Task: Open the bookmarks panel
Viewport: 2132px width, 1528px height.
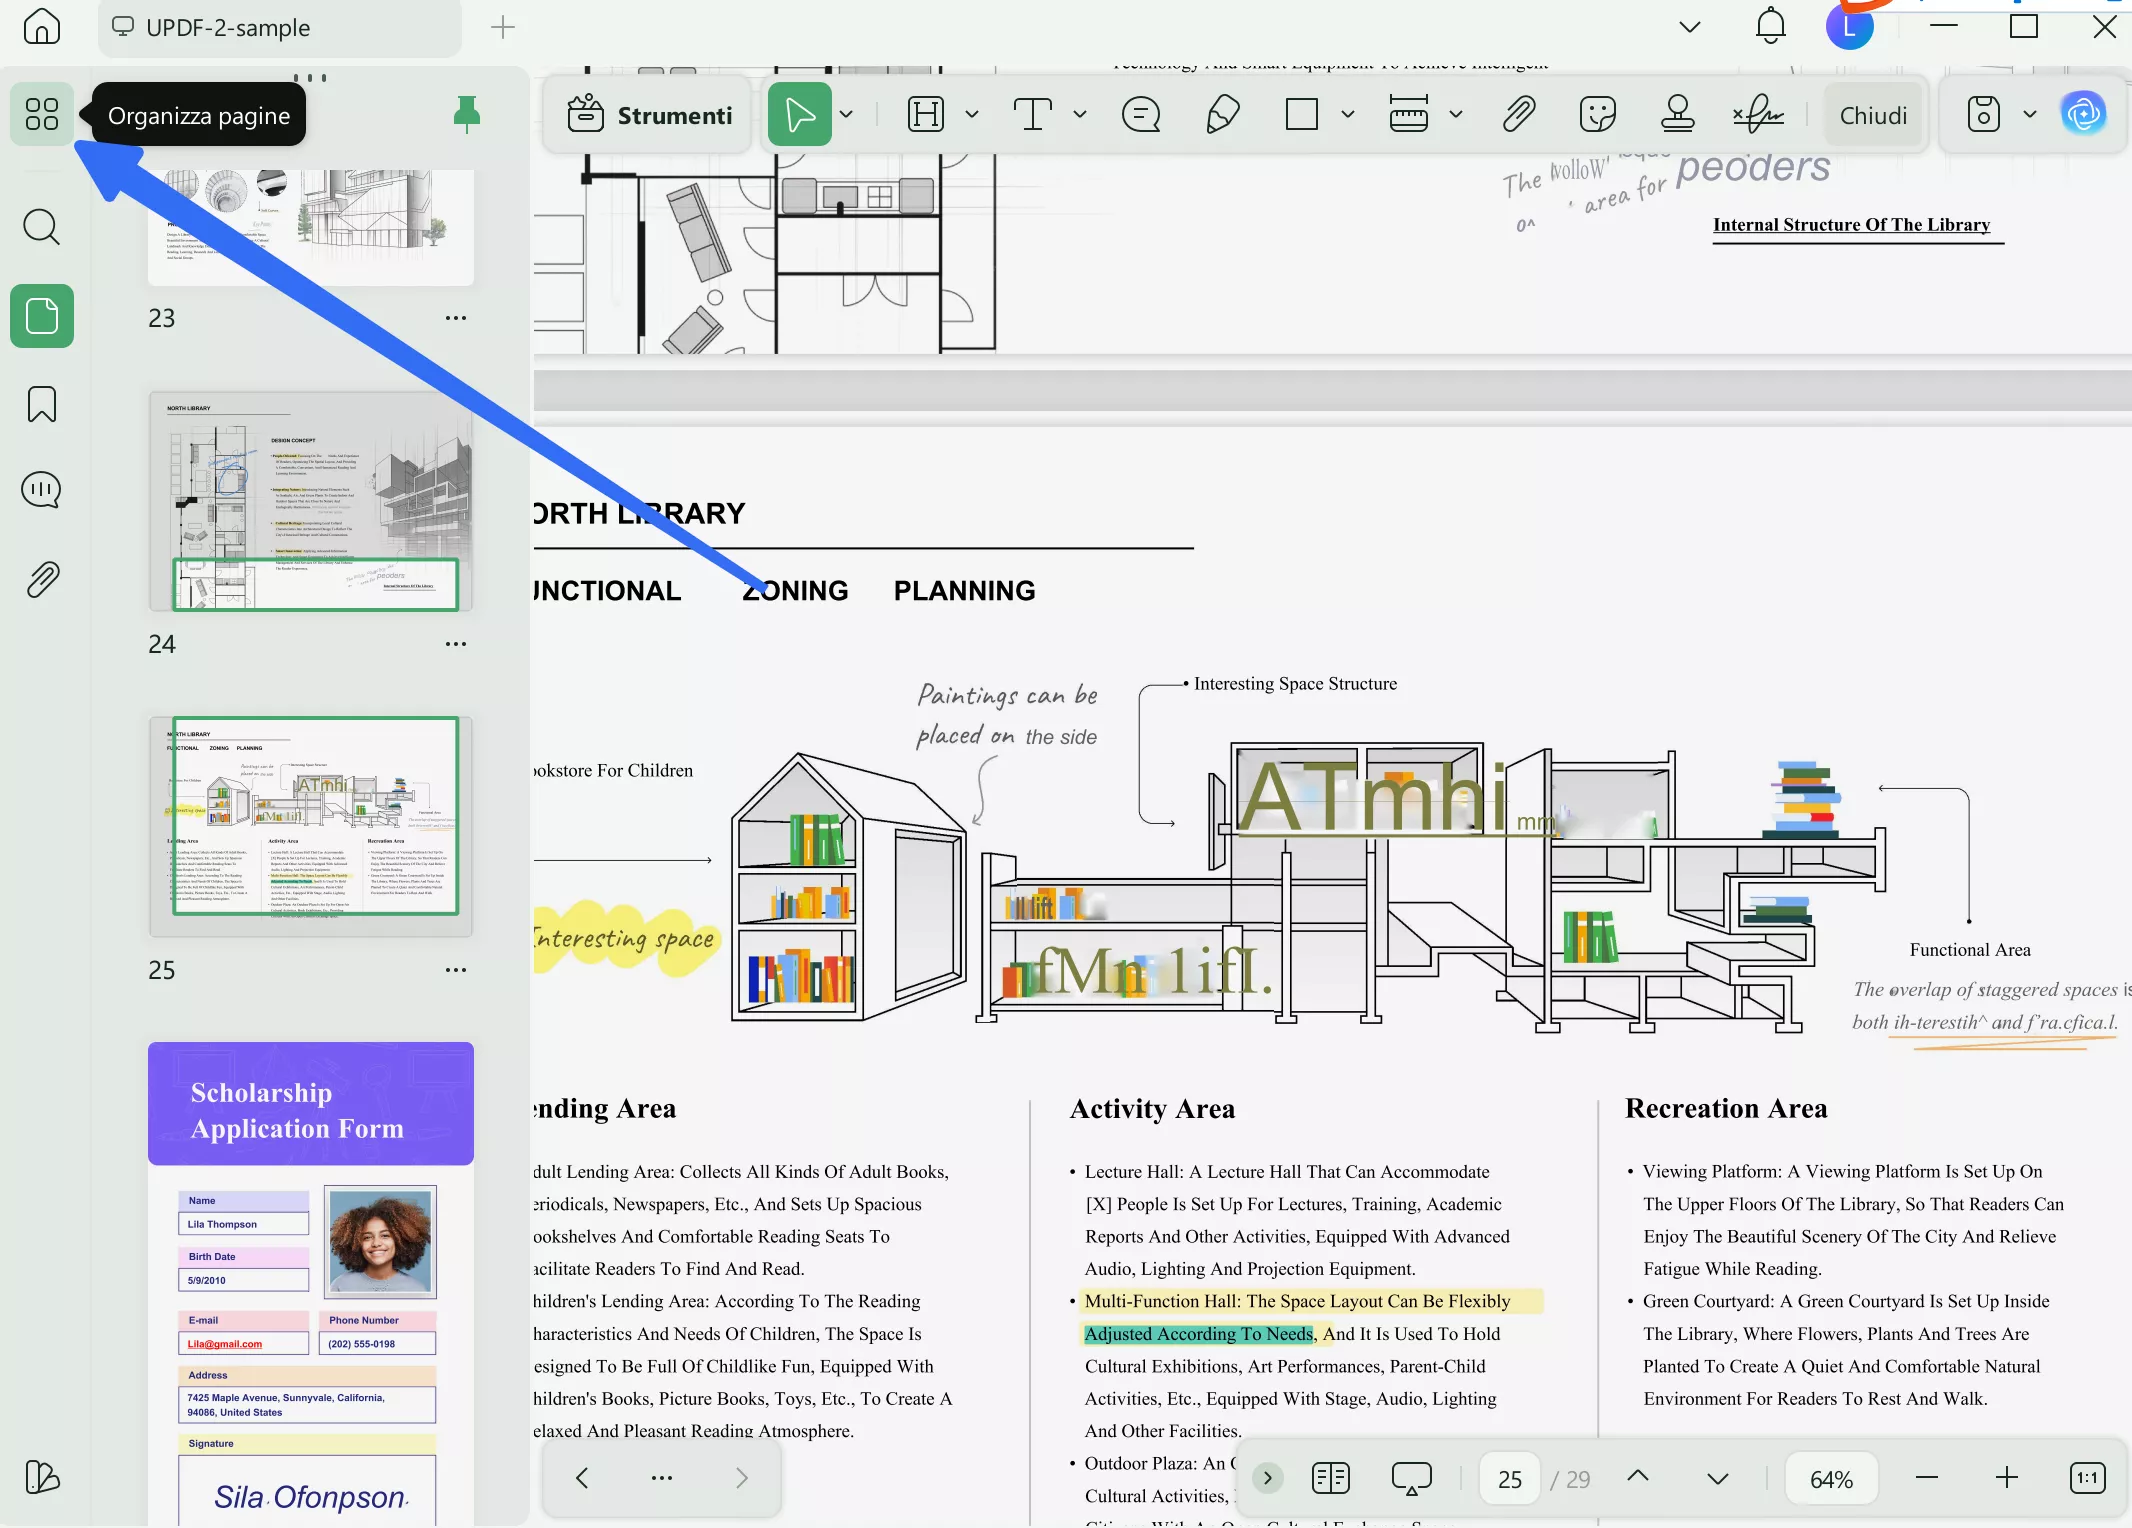Action: [x=41, y=404]
